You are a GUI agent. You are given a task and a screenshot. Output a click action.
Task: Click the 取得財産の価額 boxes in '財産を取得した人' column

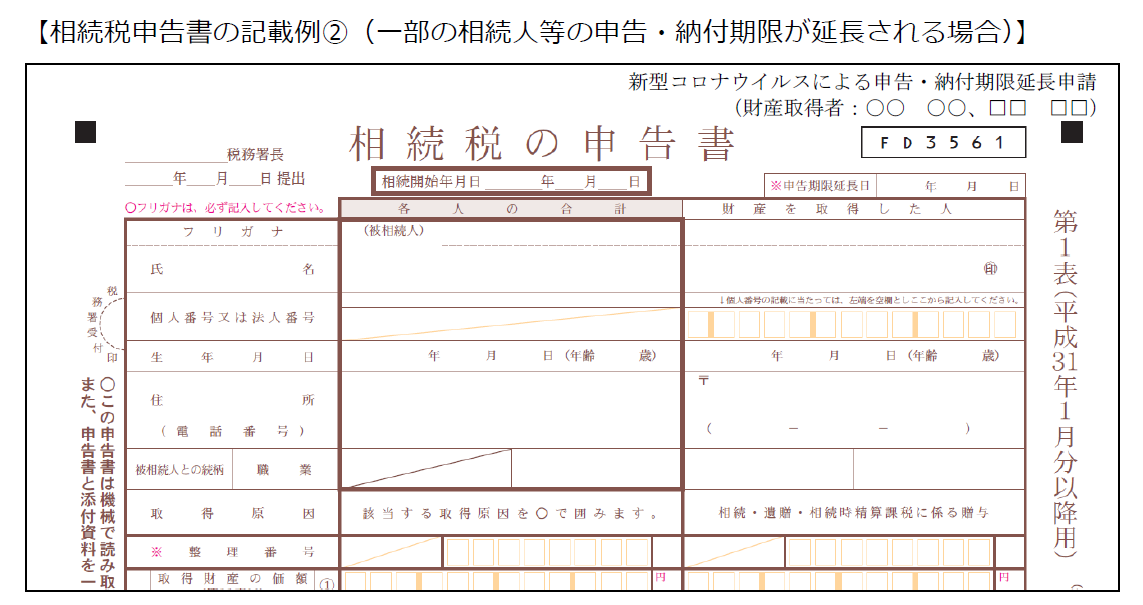tap(840, 580)
